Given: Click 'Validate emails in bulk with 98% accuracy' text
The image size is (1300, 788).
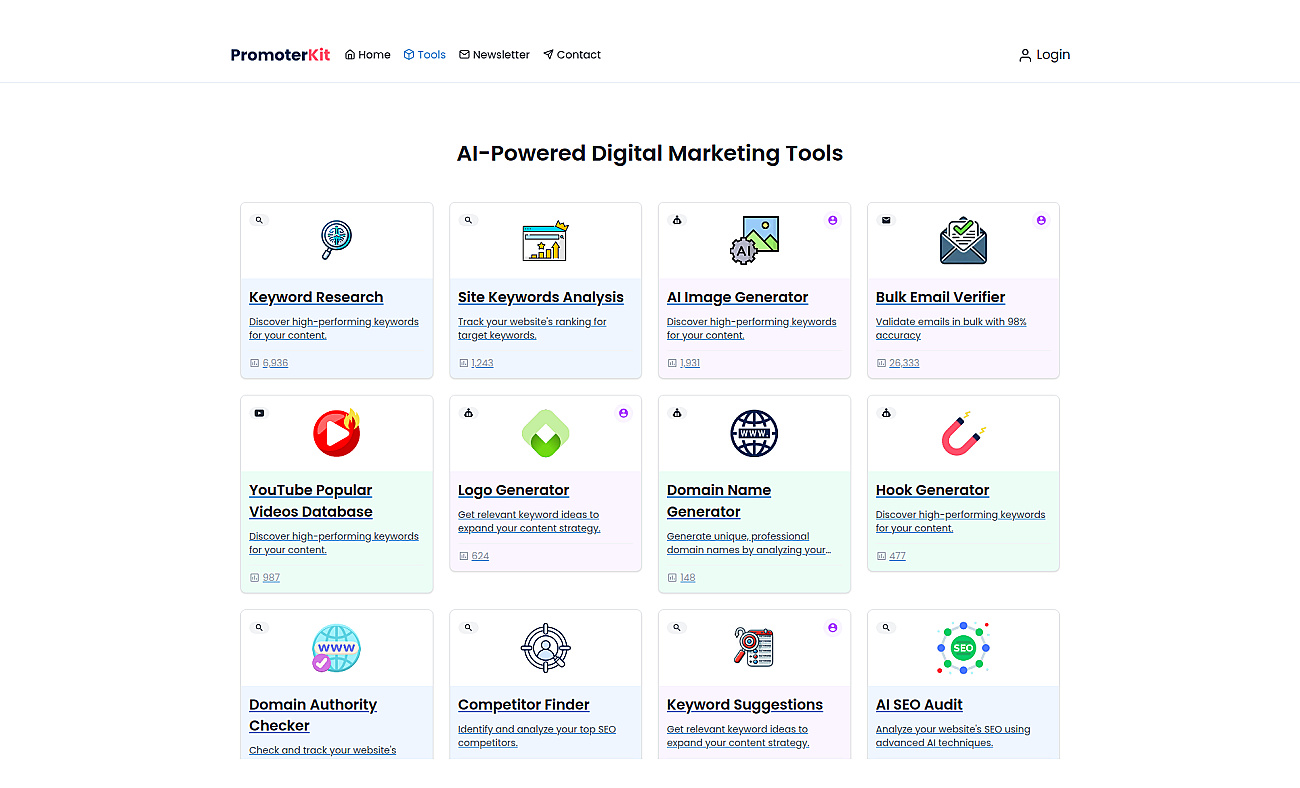Looking at the screenshot, I should 951,328.
